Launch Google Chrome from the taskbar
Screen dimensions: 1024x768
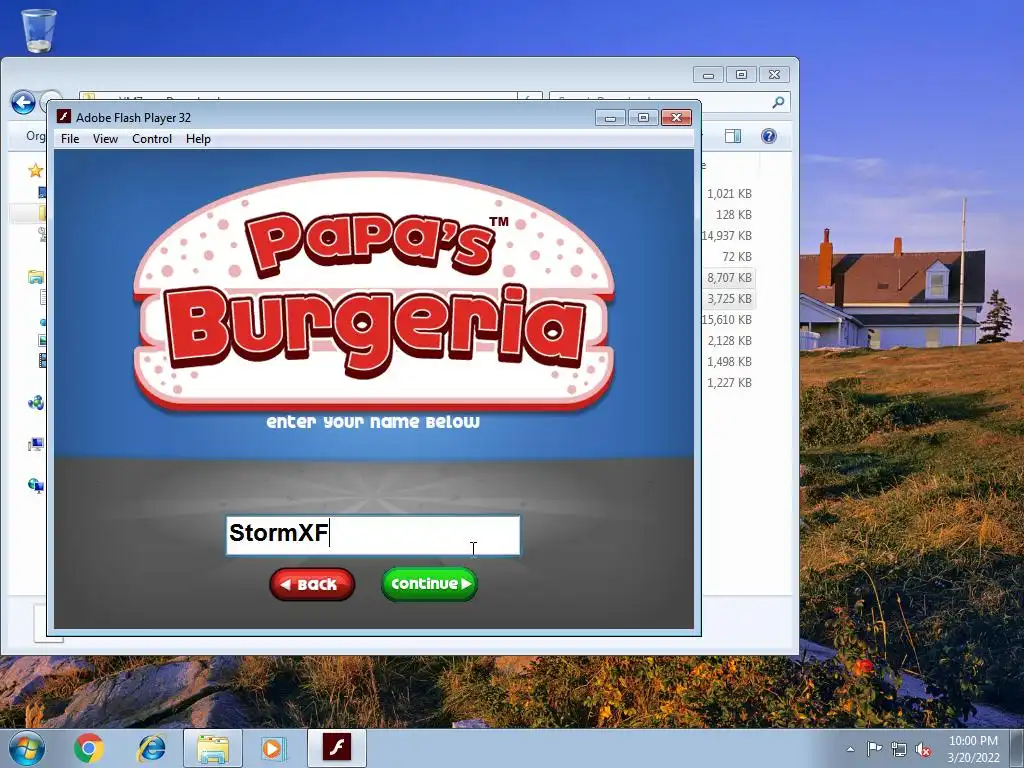click(89, 748)
